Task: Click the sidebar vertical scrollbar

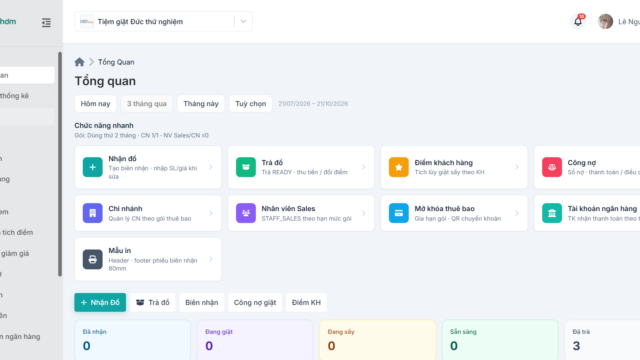Action: pos(60,164)
